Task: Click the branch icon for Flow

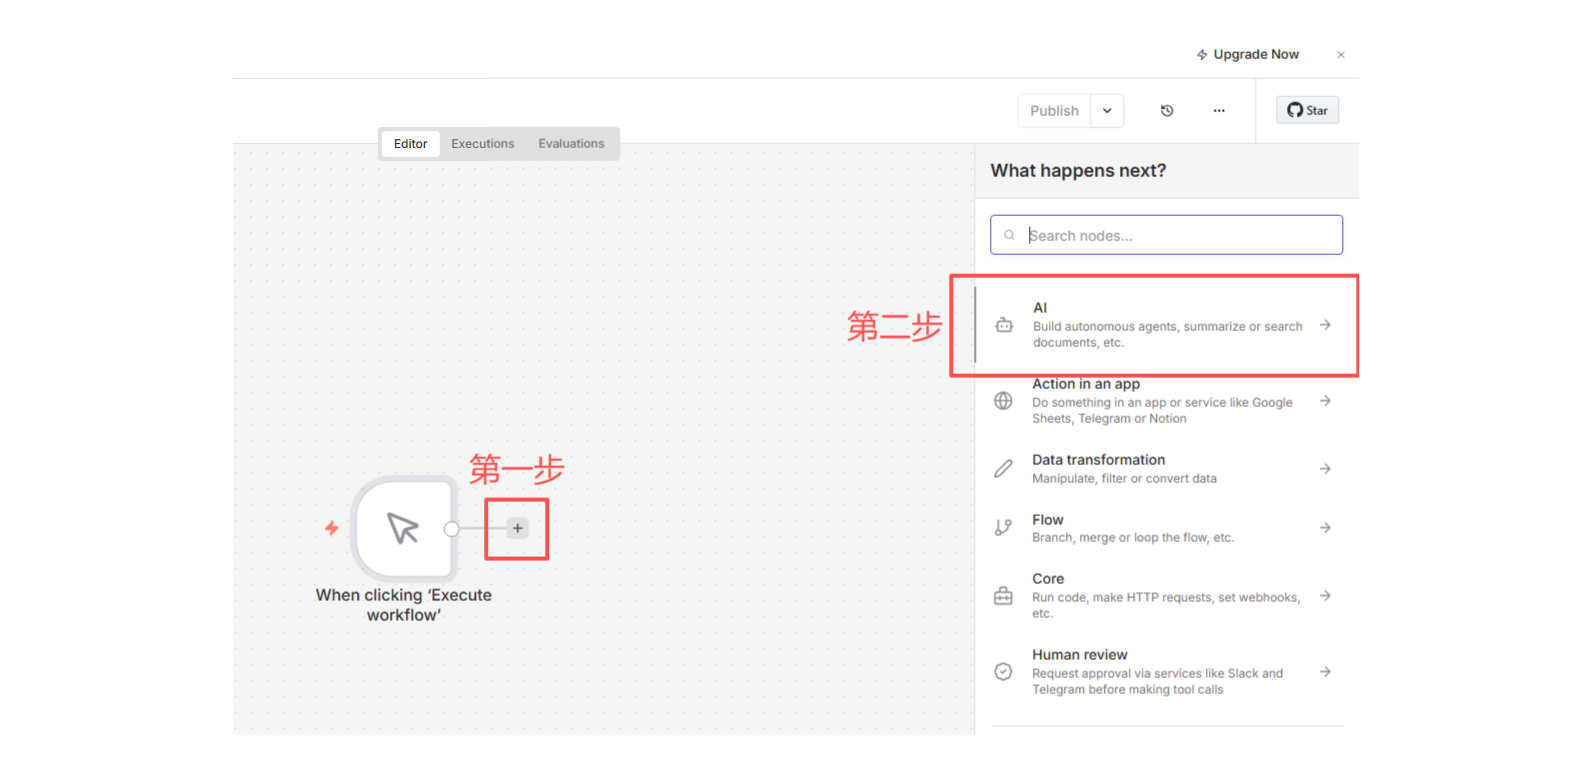Action: [x=1003, y=528]
